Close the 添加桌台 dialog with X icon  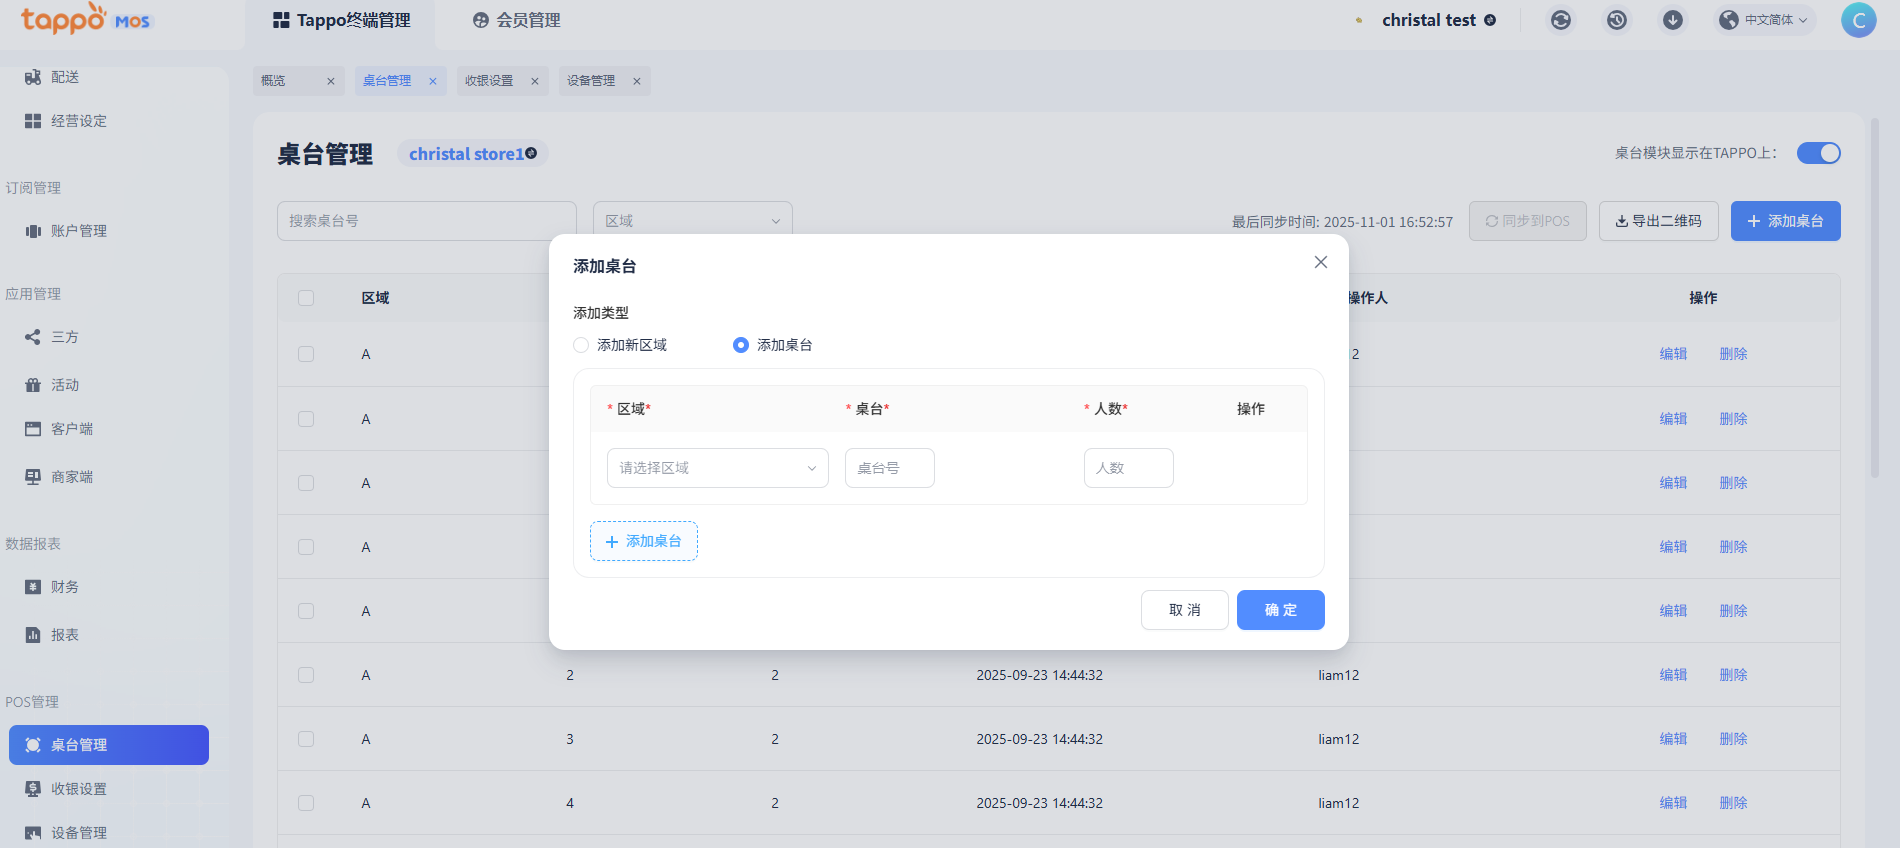[x=1320, y=262]
